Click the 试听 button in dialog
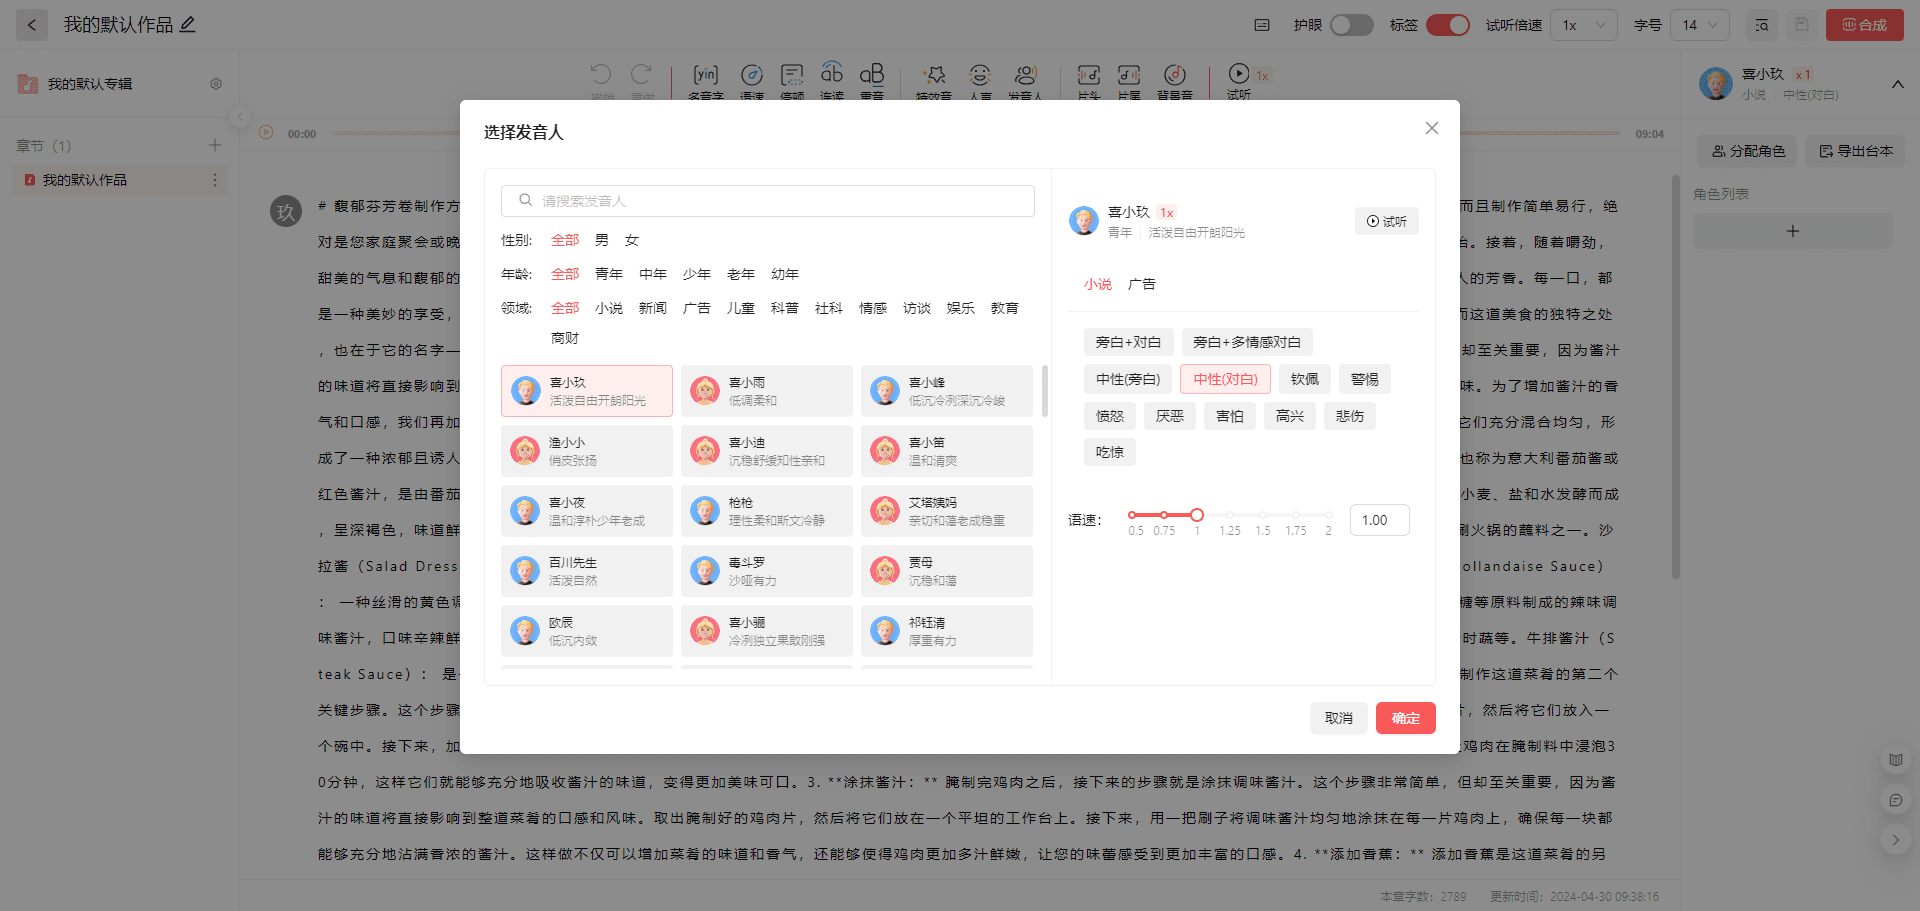1920x911 pixels. [x=1387, y=221]
